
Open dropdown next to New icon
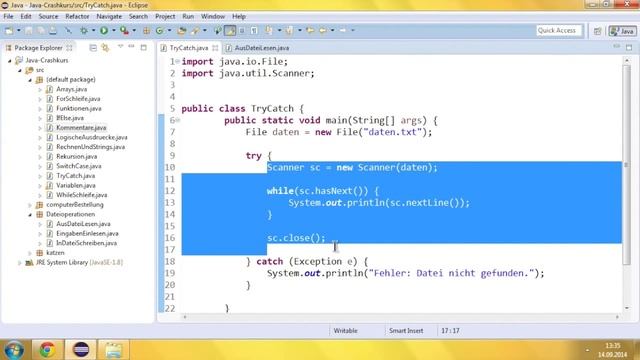[x=18, y=31]
